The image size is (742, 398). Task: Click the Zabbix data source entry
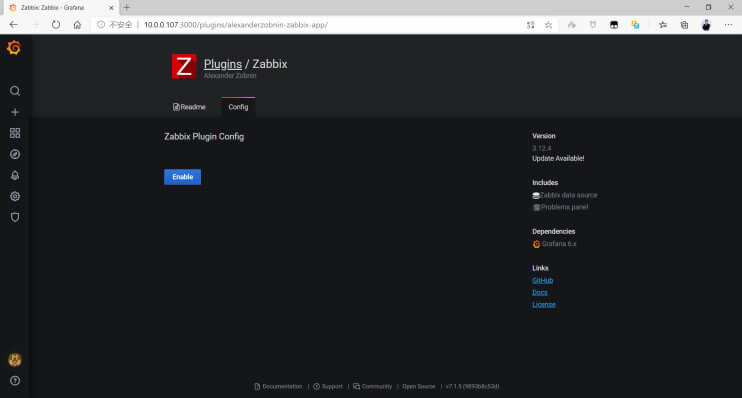(x=565, y=195)
